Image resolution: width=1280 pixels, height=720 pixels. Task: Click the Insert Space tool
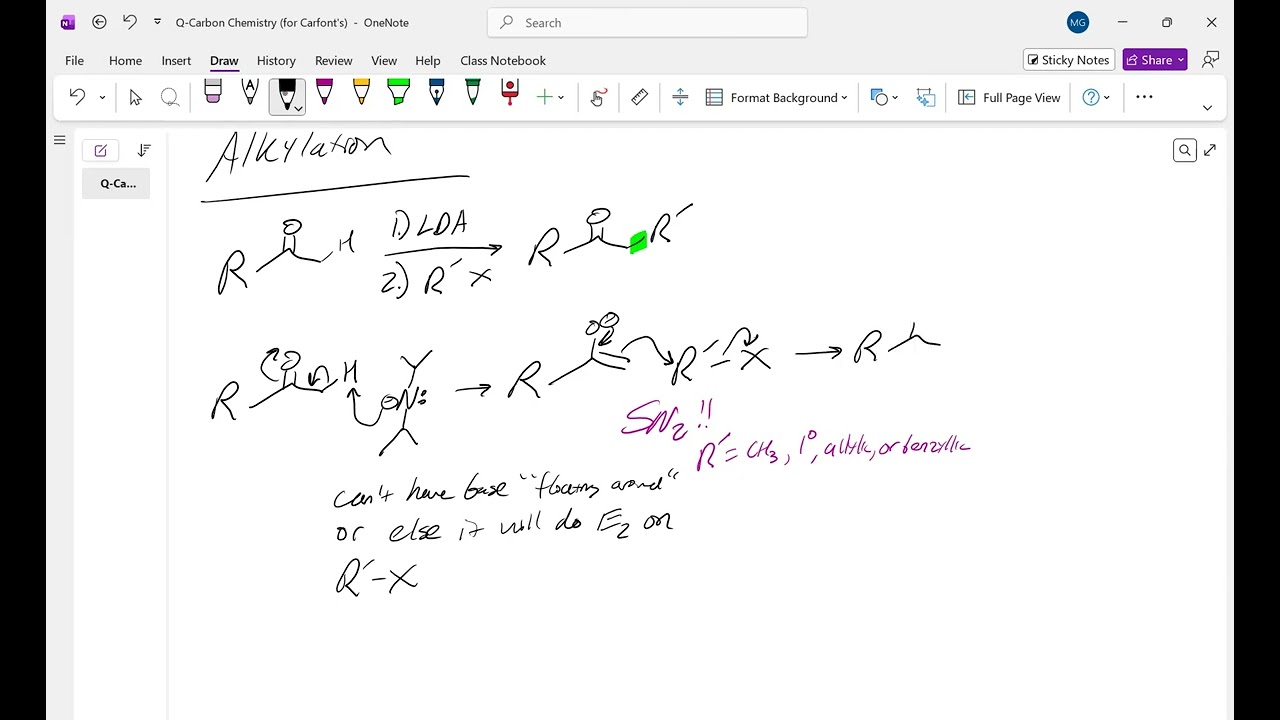pos(680,97)
